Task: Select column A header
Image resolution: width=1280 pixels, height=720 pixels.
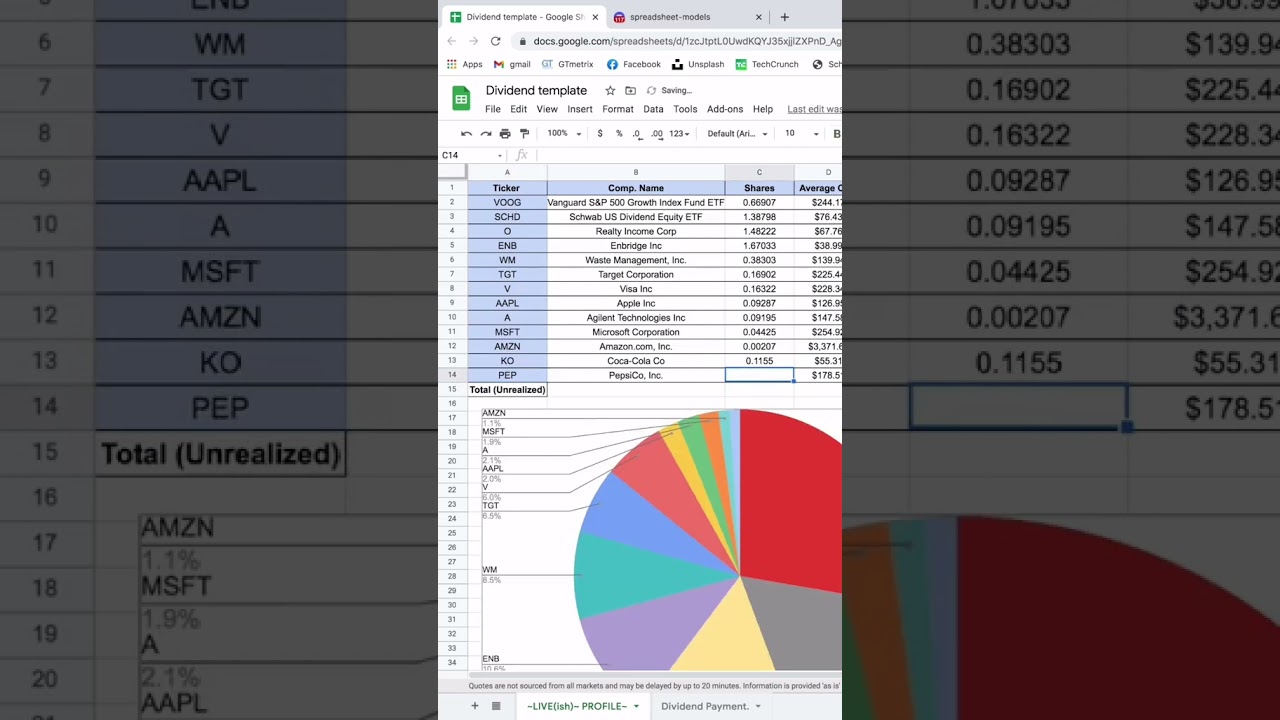Action: (x=507, y=172)
